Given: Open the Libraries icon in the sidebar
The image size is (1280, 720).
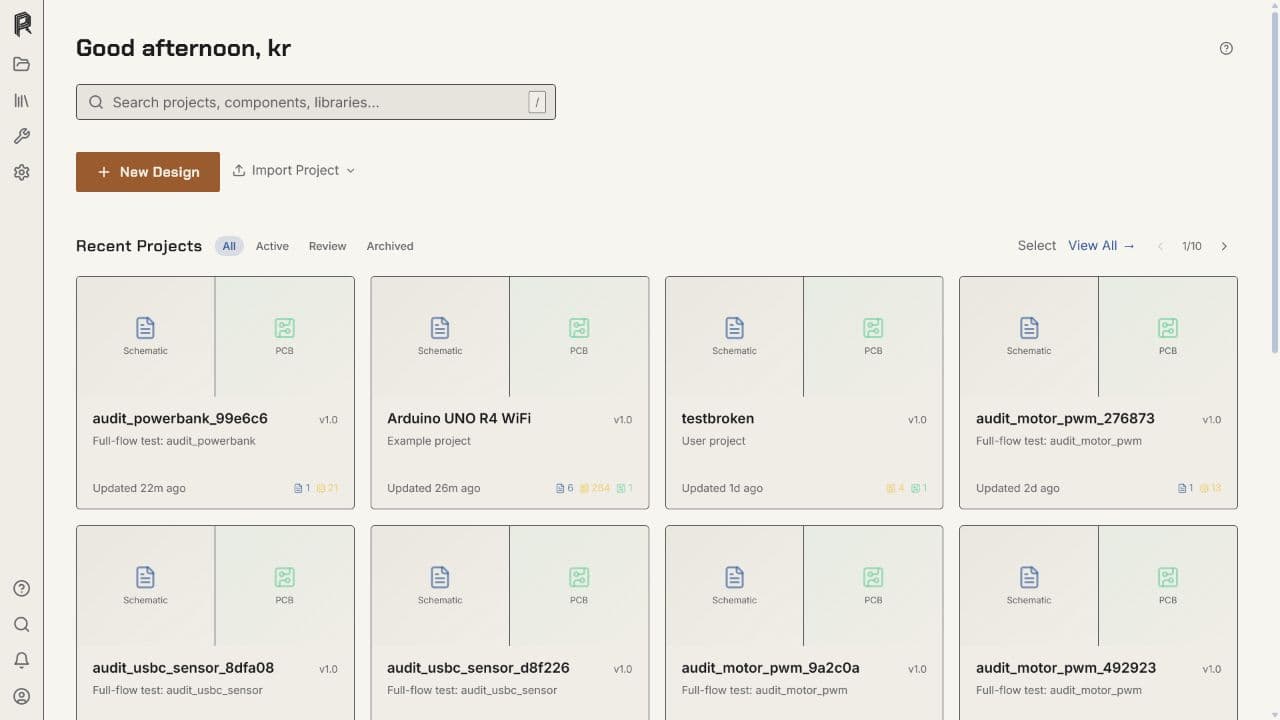Looking at the screenshot, I should click(22, 100).
